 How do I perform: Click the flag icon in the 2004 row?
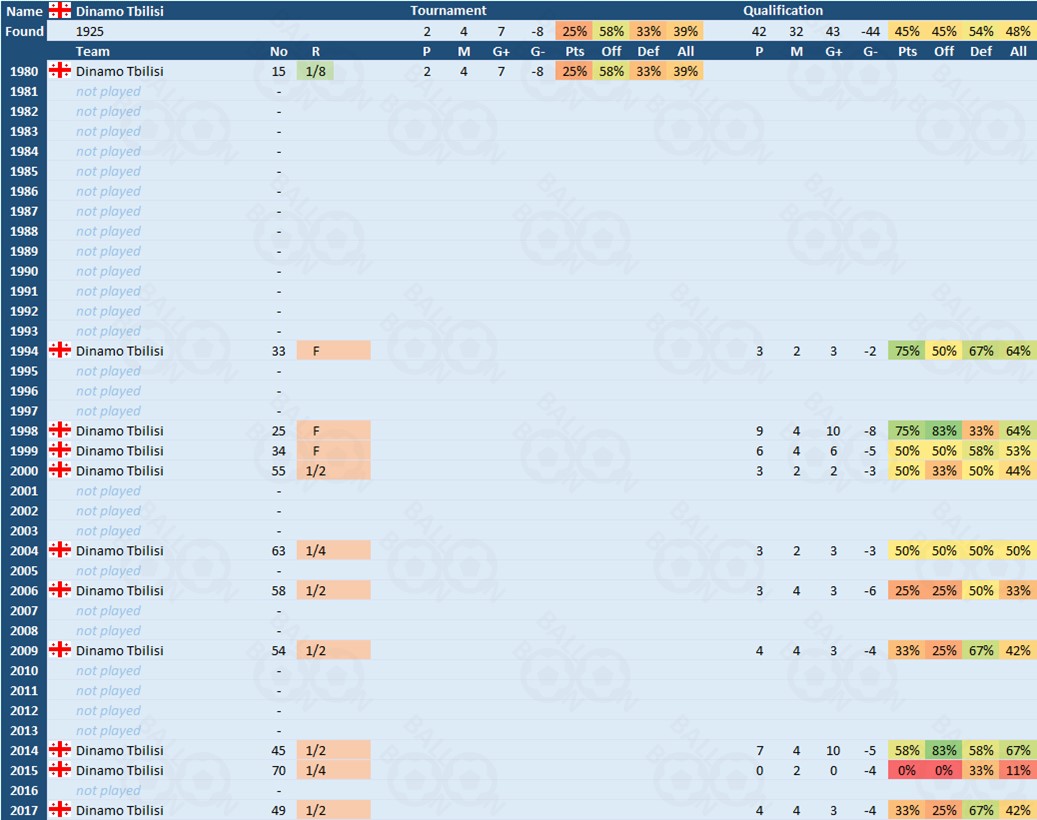coord(60,551)
